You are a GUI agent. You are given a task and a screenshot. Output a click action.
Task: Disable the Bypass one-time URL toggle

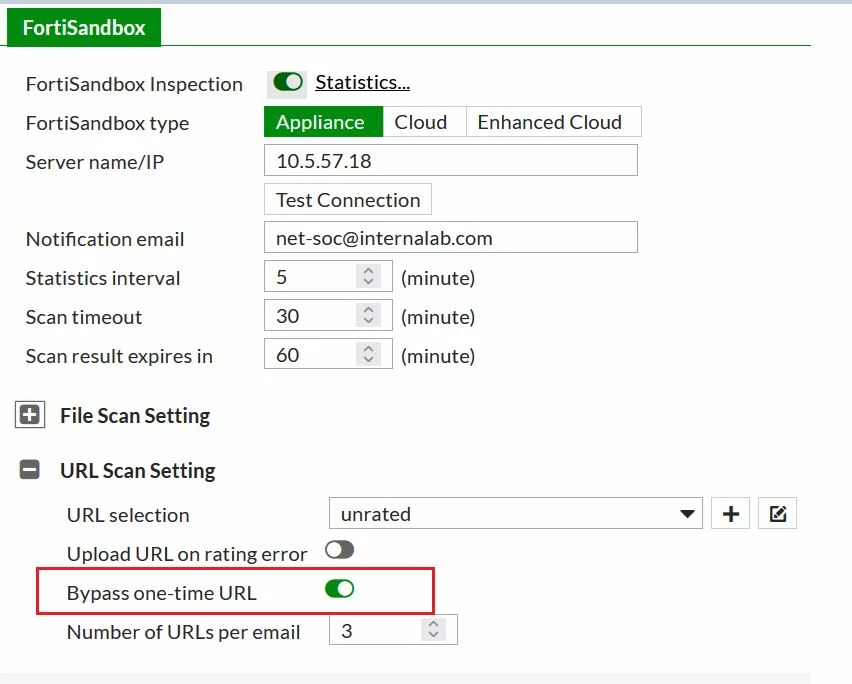point(340,589)
